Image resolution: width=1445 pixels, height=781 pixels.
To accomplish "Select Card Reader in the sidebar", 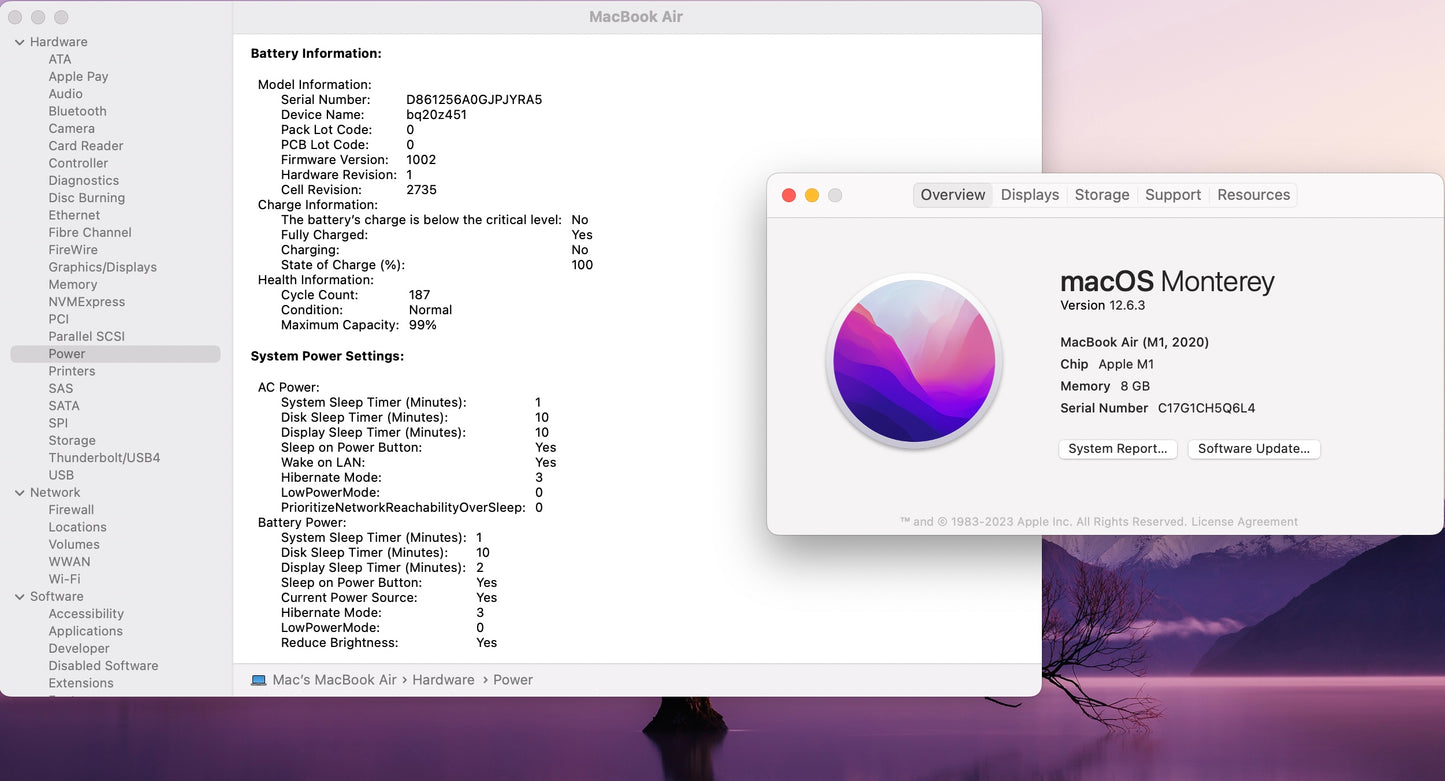I will pos(86,146).
